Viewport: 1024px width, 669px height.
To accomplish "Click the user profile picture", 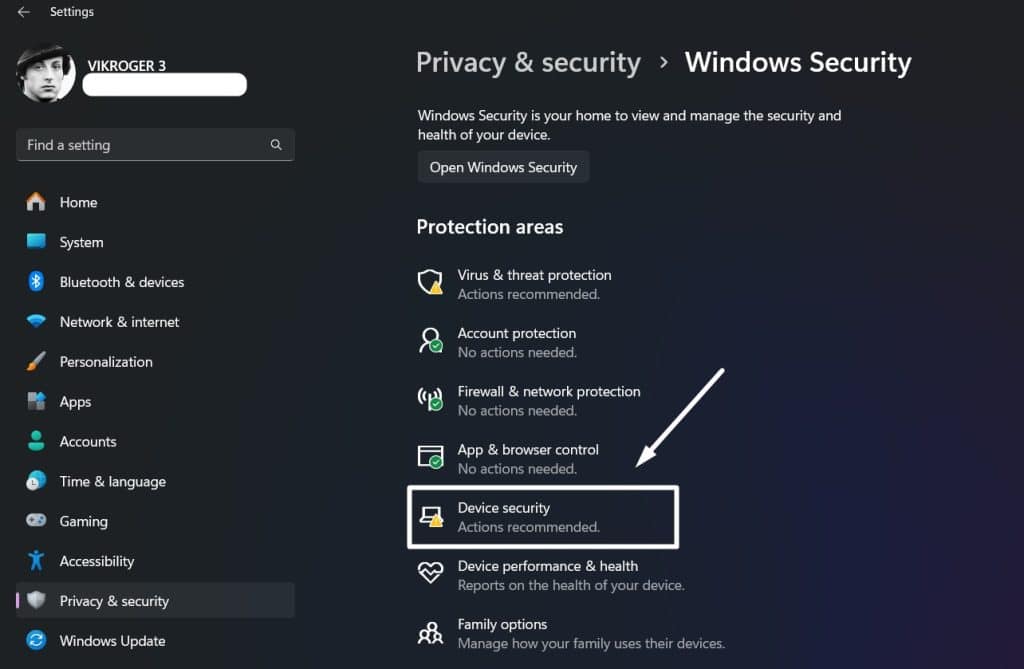I will click(45, 73).
